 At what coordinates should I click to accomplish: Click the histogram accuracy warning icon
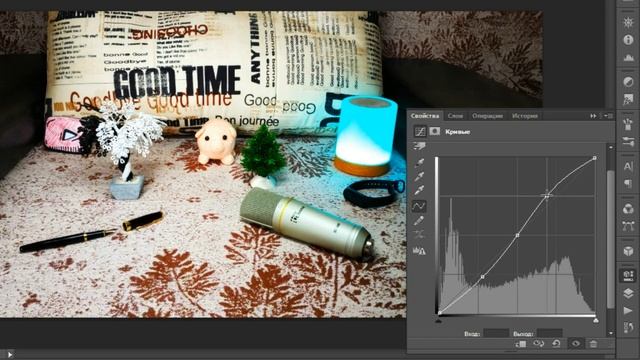coord(419,250)
